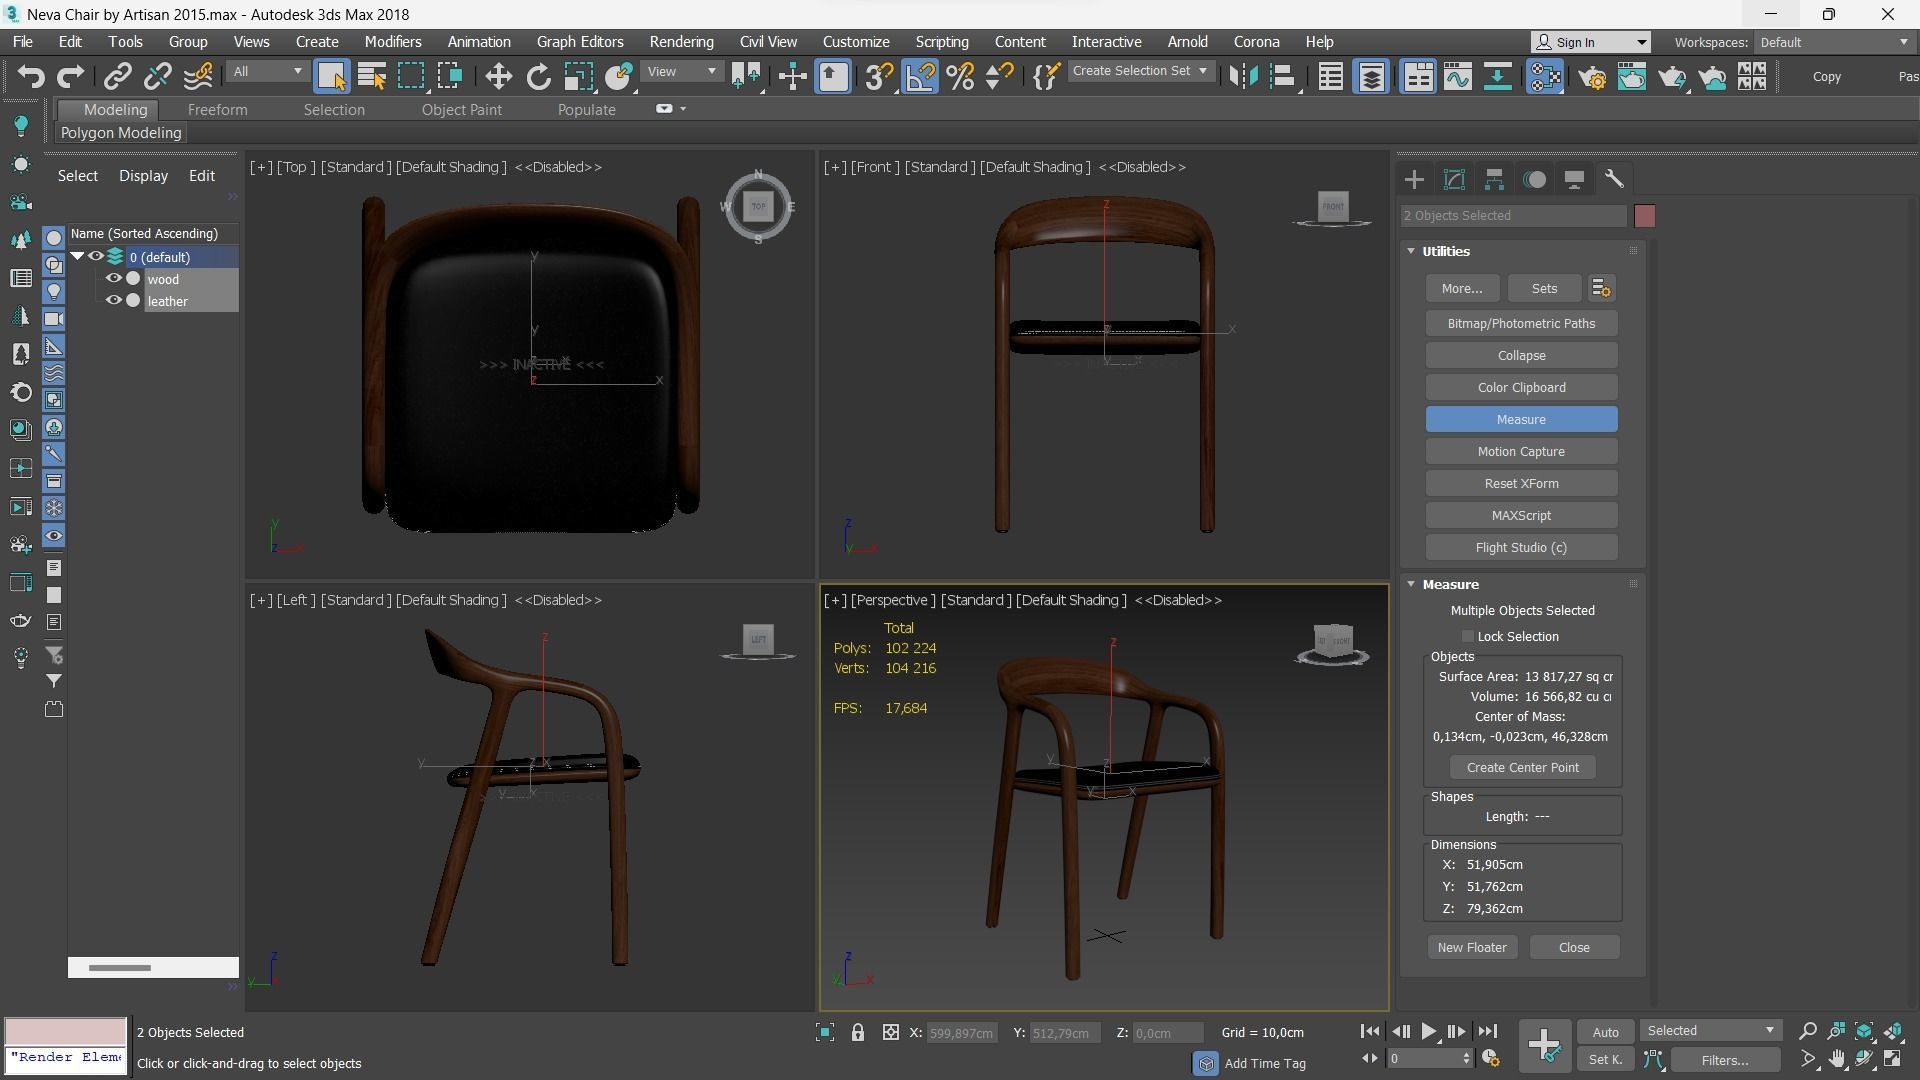Toggle the Percent Snap icon
This screenshot has height=1080, width=1920.
960,76
